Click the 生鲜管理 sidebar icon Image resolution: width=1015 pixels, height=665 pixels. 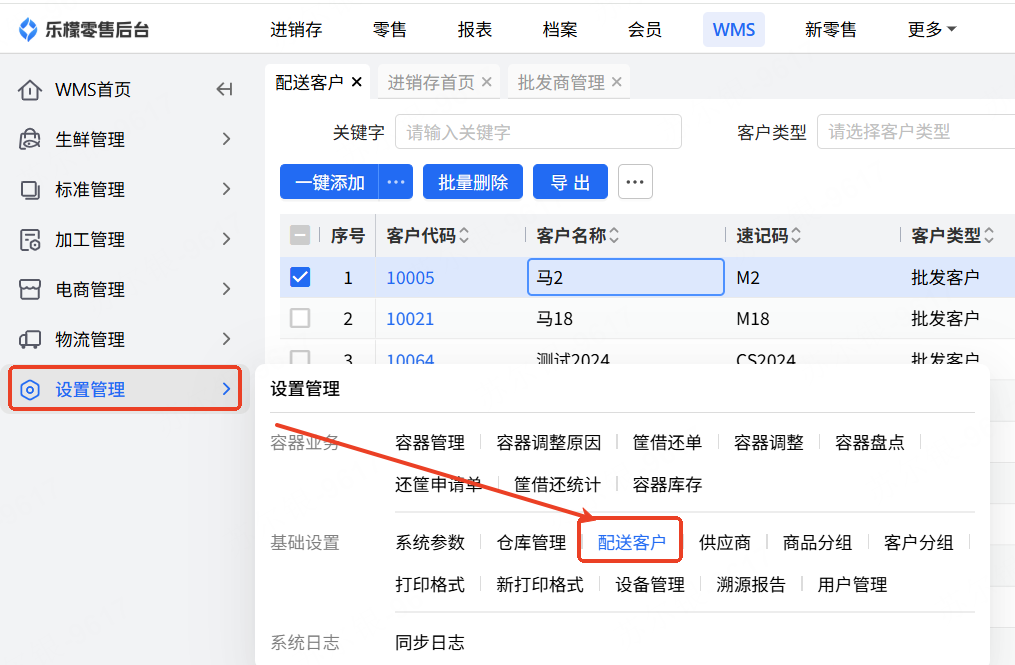[30, 140]
